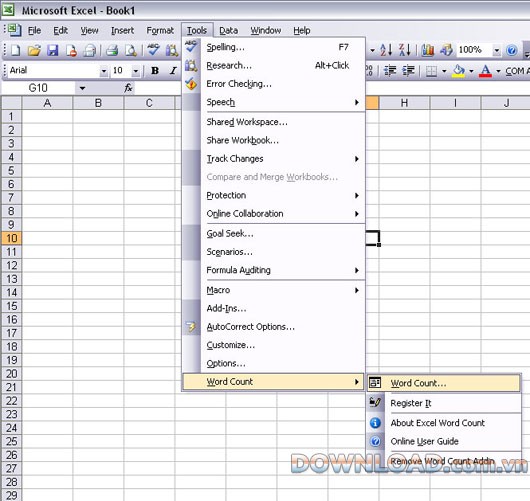Sort ascending with the A-Z icon

click(386, 50)
